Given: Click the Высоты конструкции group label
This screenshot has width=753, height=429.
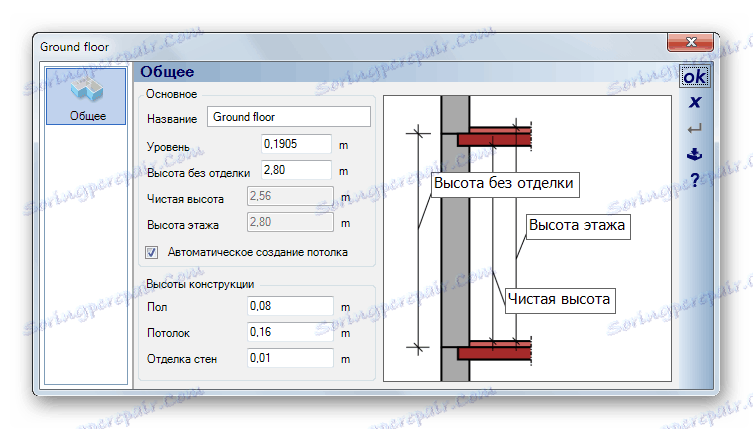Looking at the screenshot, I should (x=200, y=284).
